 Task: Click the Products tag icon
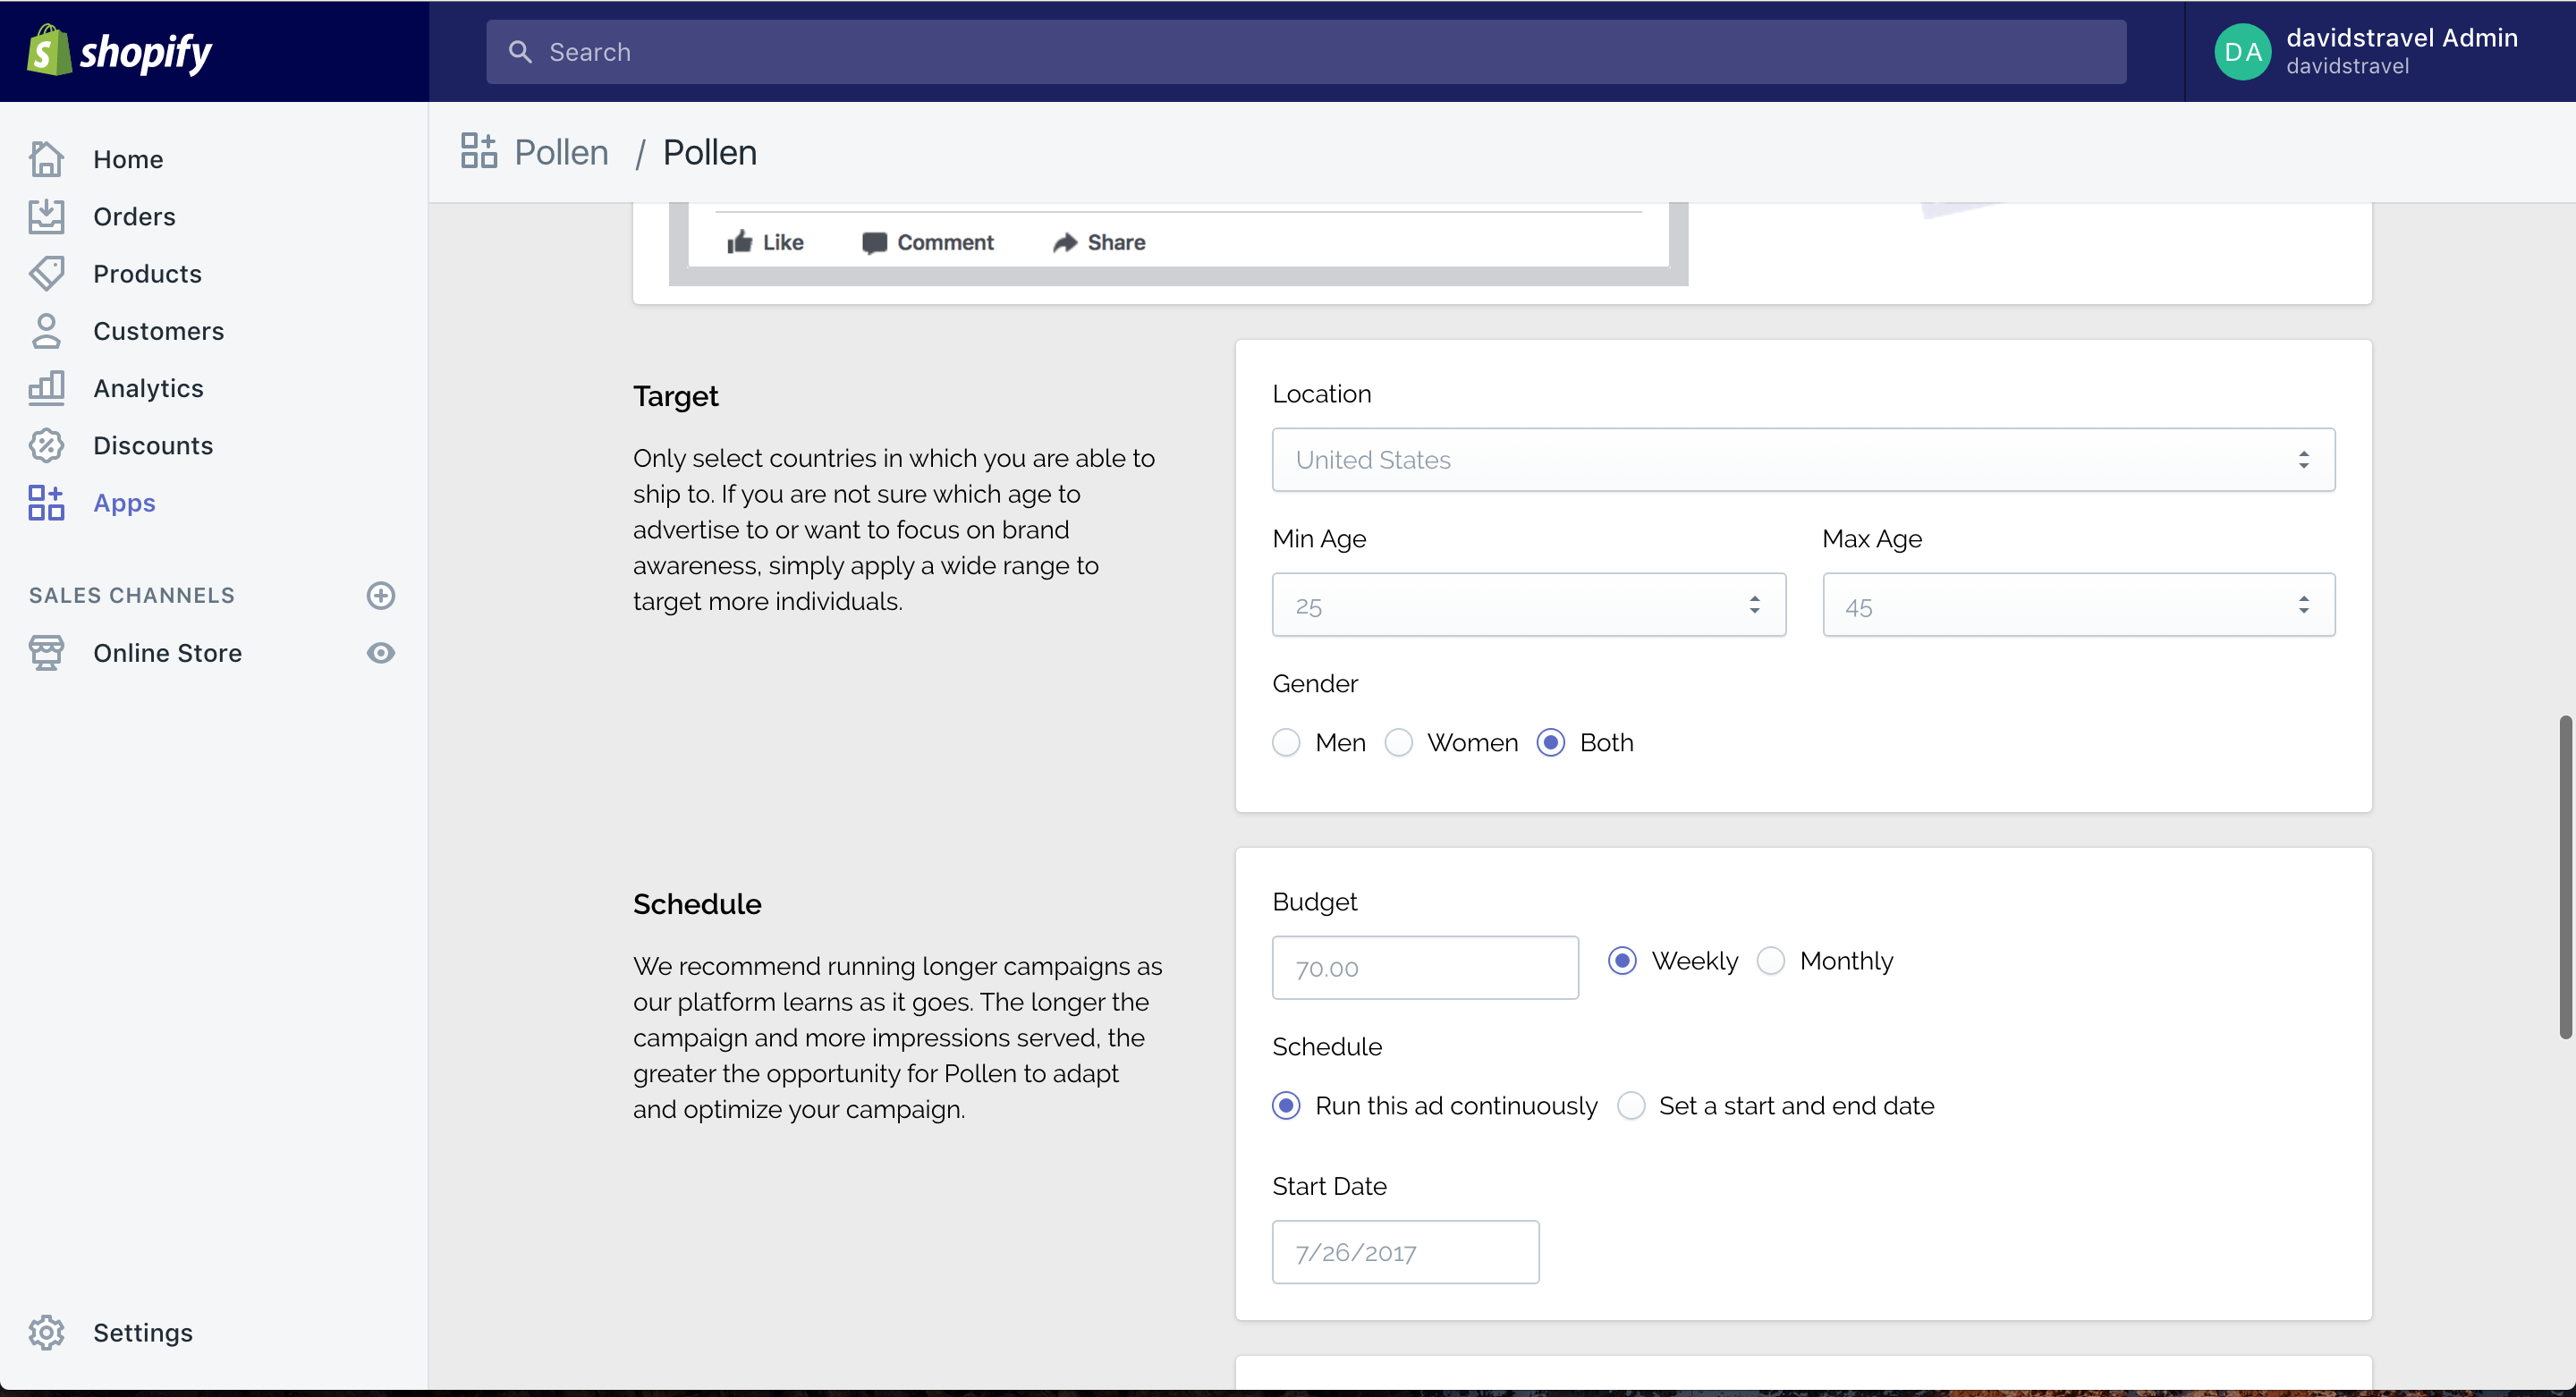click(46, 273)
